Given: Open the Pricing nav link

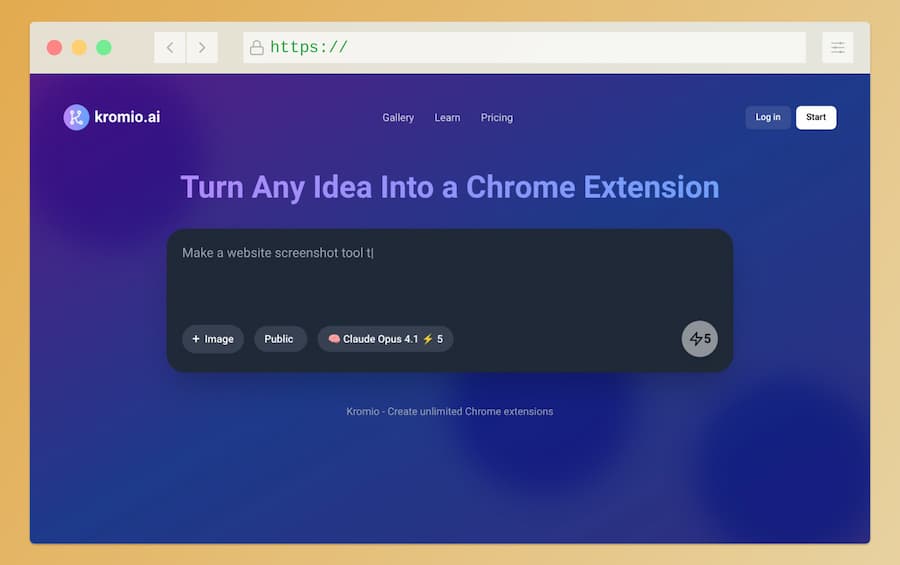Looking at the screenshot, I should [496, 118].
